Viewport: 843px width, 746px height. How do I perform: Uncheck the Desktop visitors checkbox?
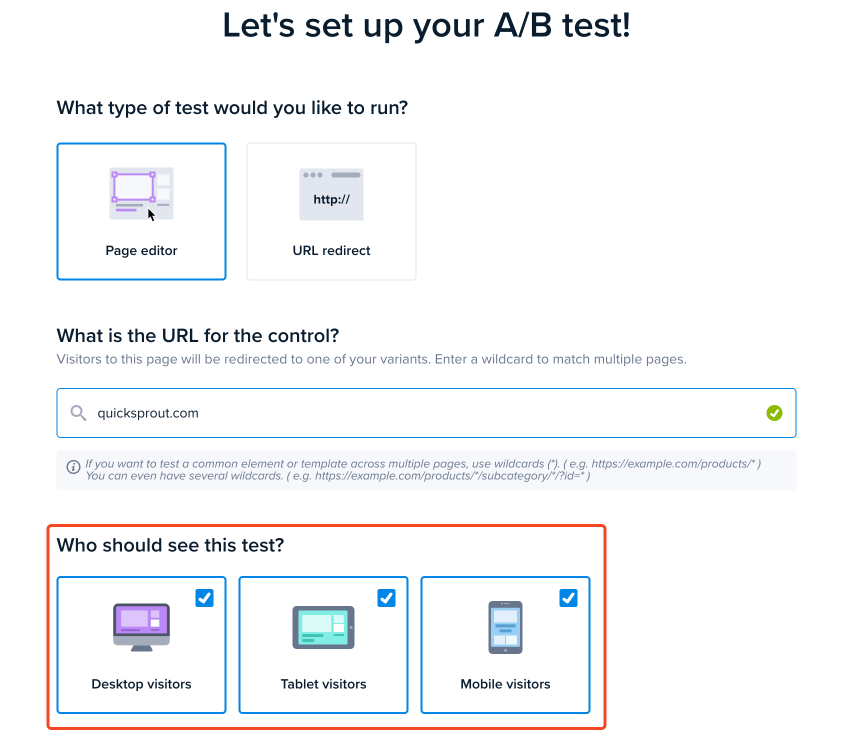click(x=204, y=598)
